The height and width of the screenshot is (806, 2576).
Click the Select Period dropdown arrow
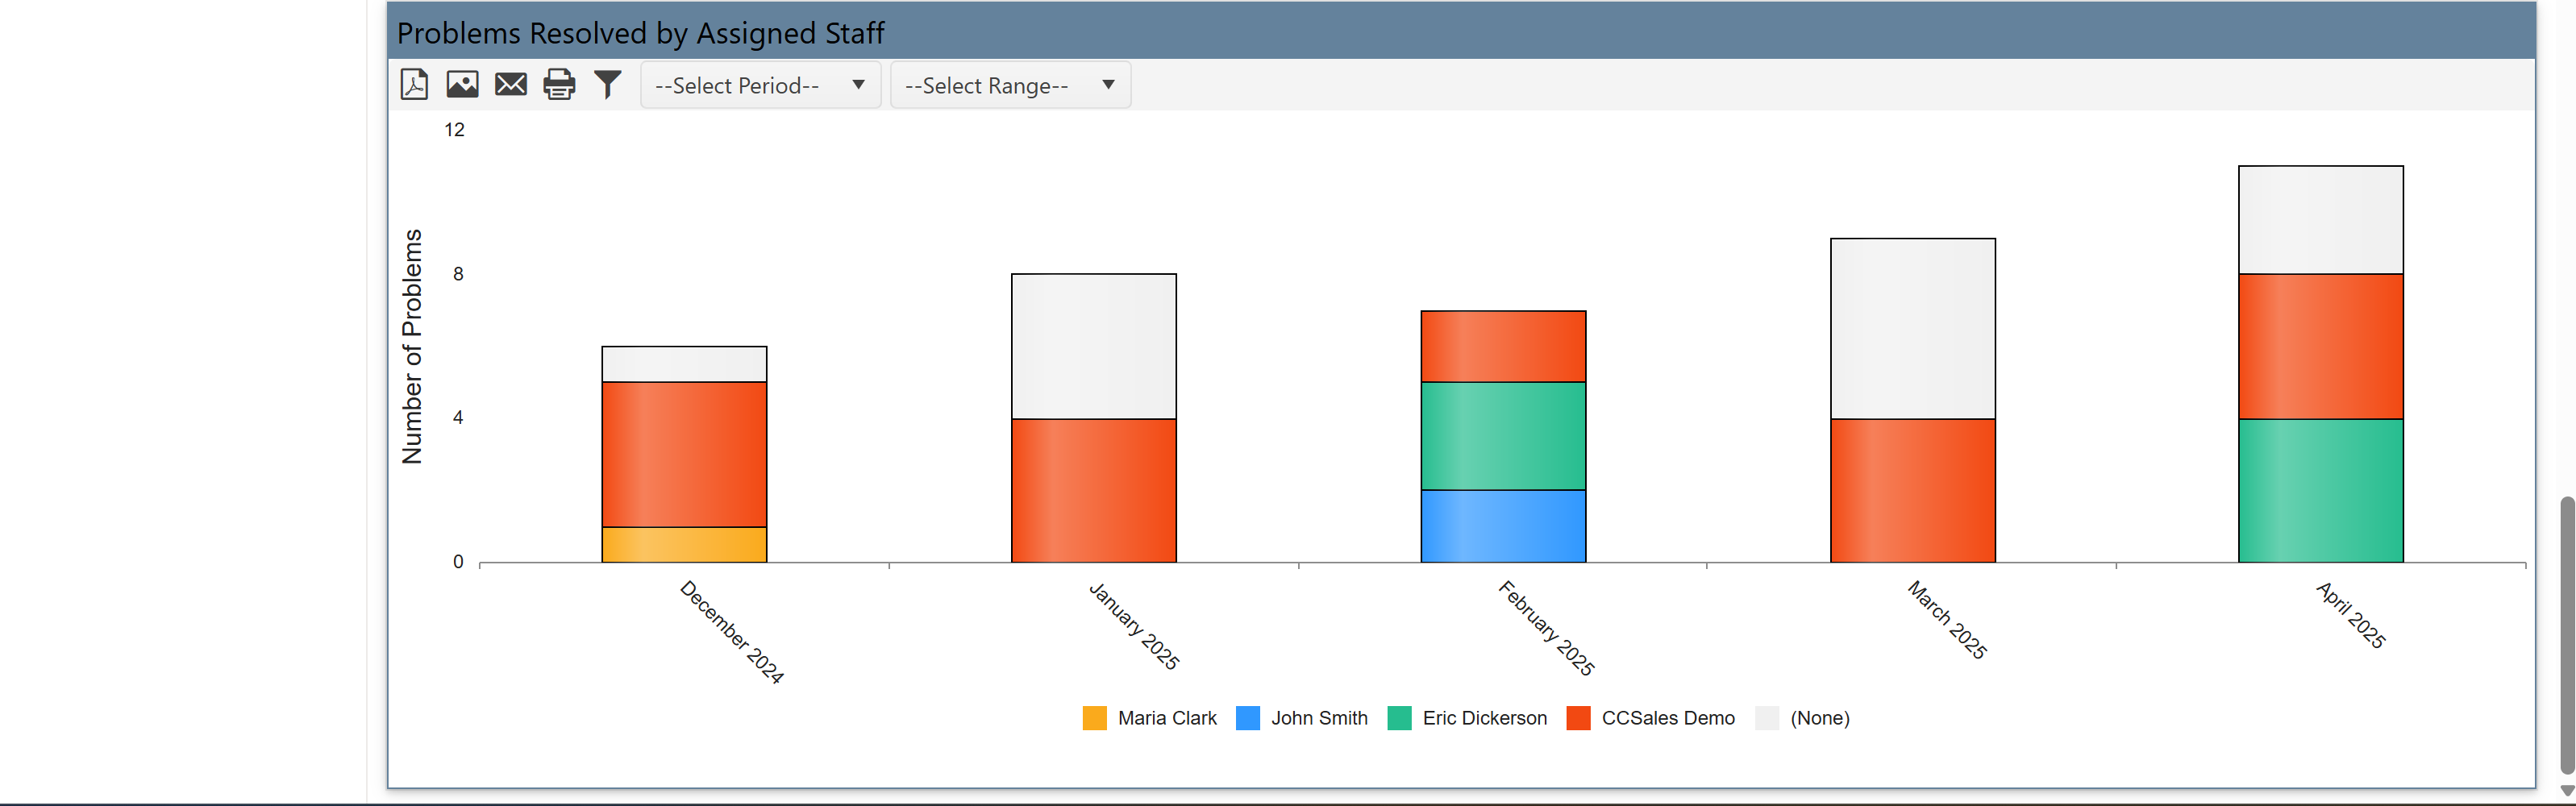tap(858, 85)
